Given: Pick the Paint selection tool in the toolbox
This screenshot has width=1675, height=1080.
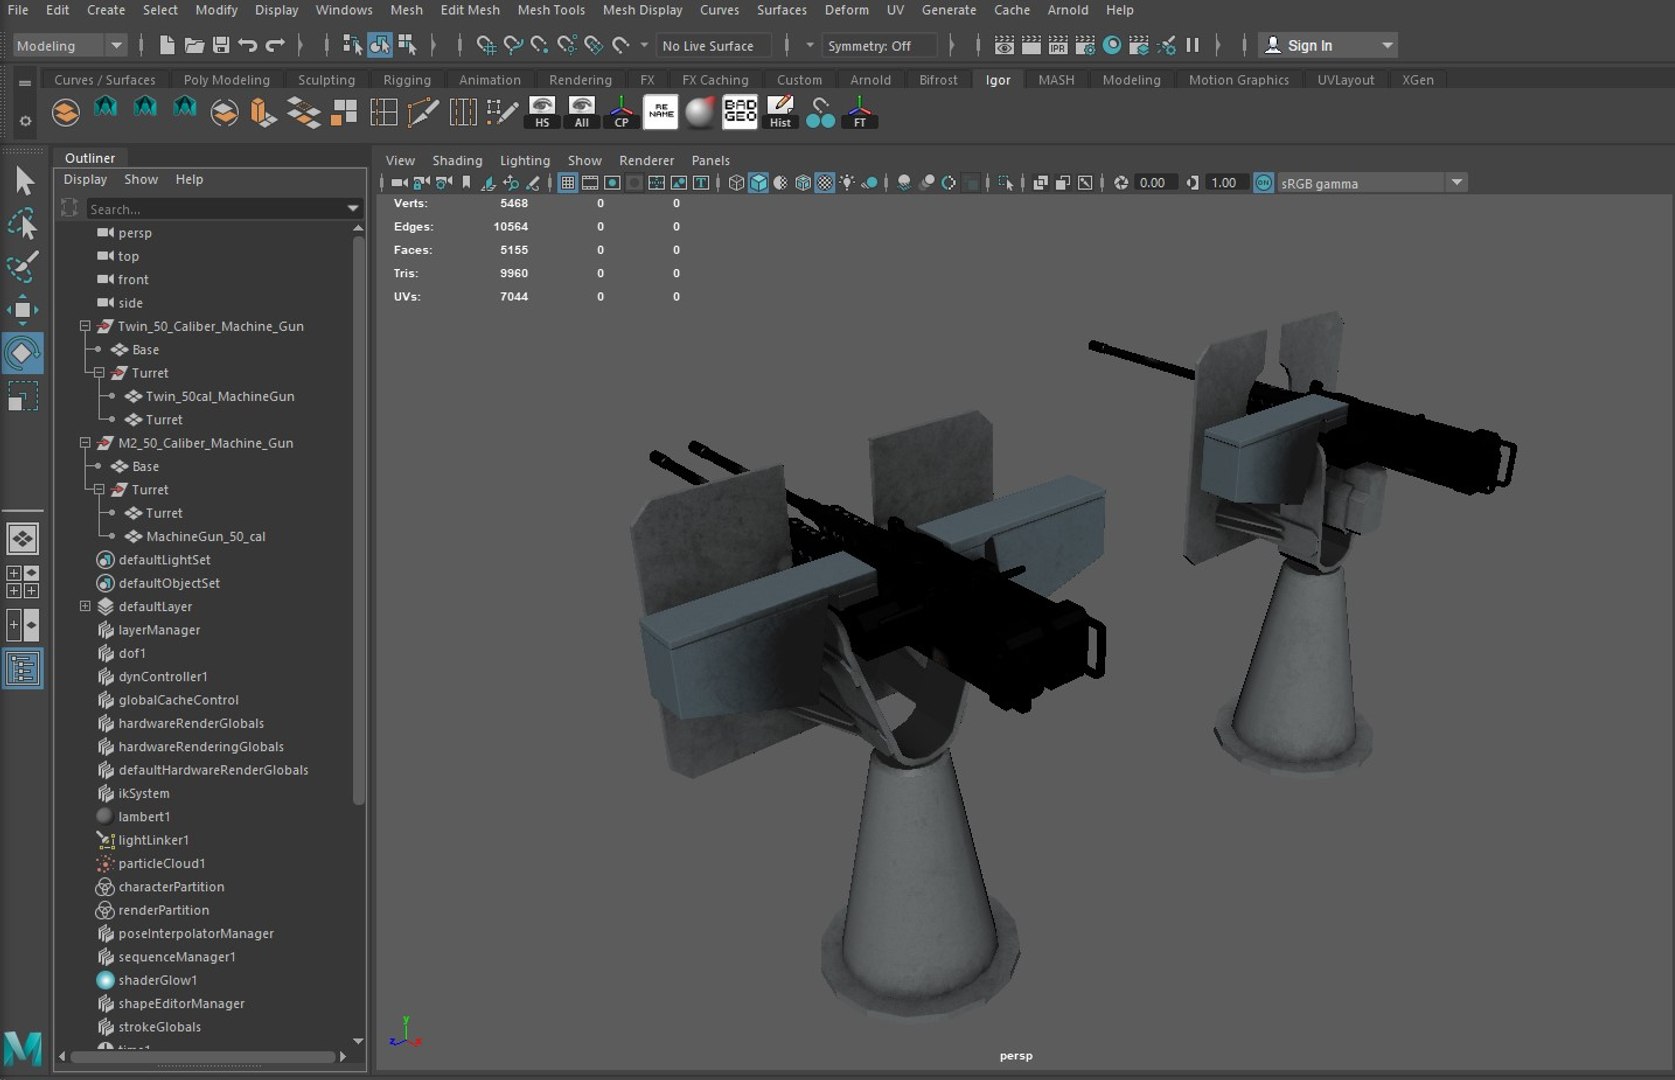Looking at the screenshot, I should [23, 267].
